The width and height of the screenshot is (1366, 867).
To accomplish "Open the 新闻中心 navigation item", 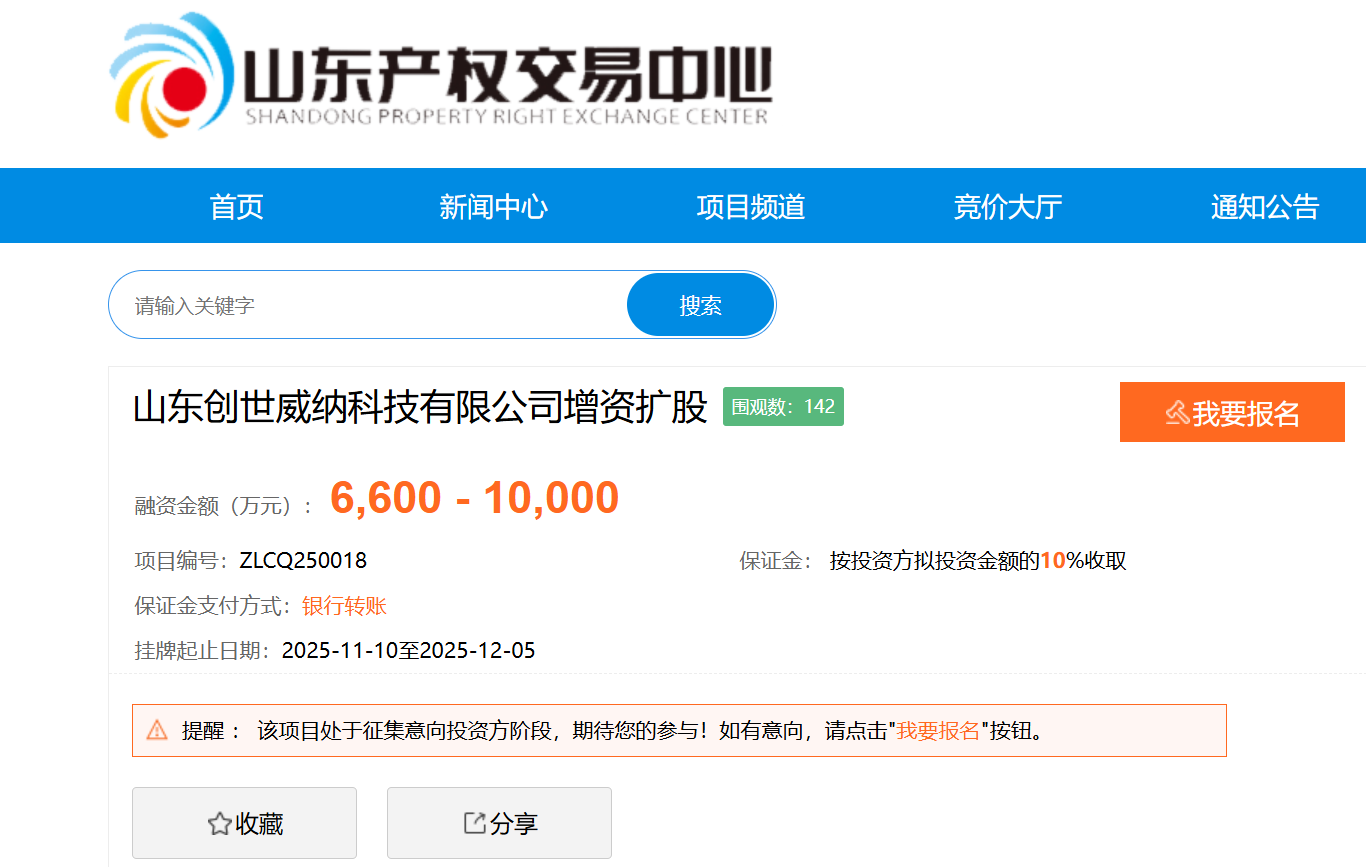I will [493, 207].
